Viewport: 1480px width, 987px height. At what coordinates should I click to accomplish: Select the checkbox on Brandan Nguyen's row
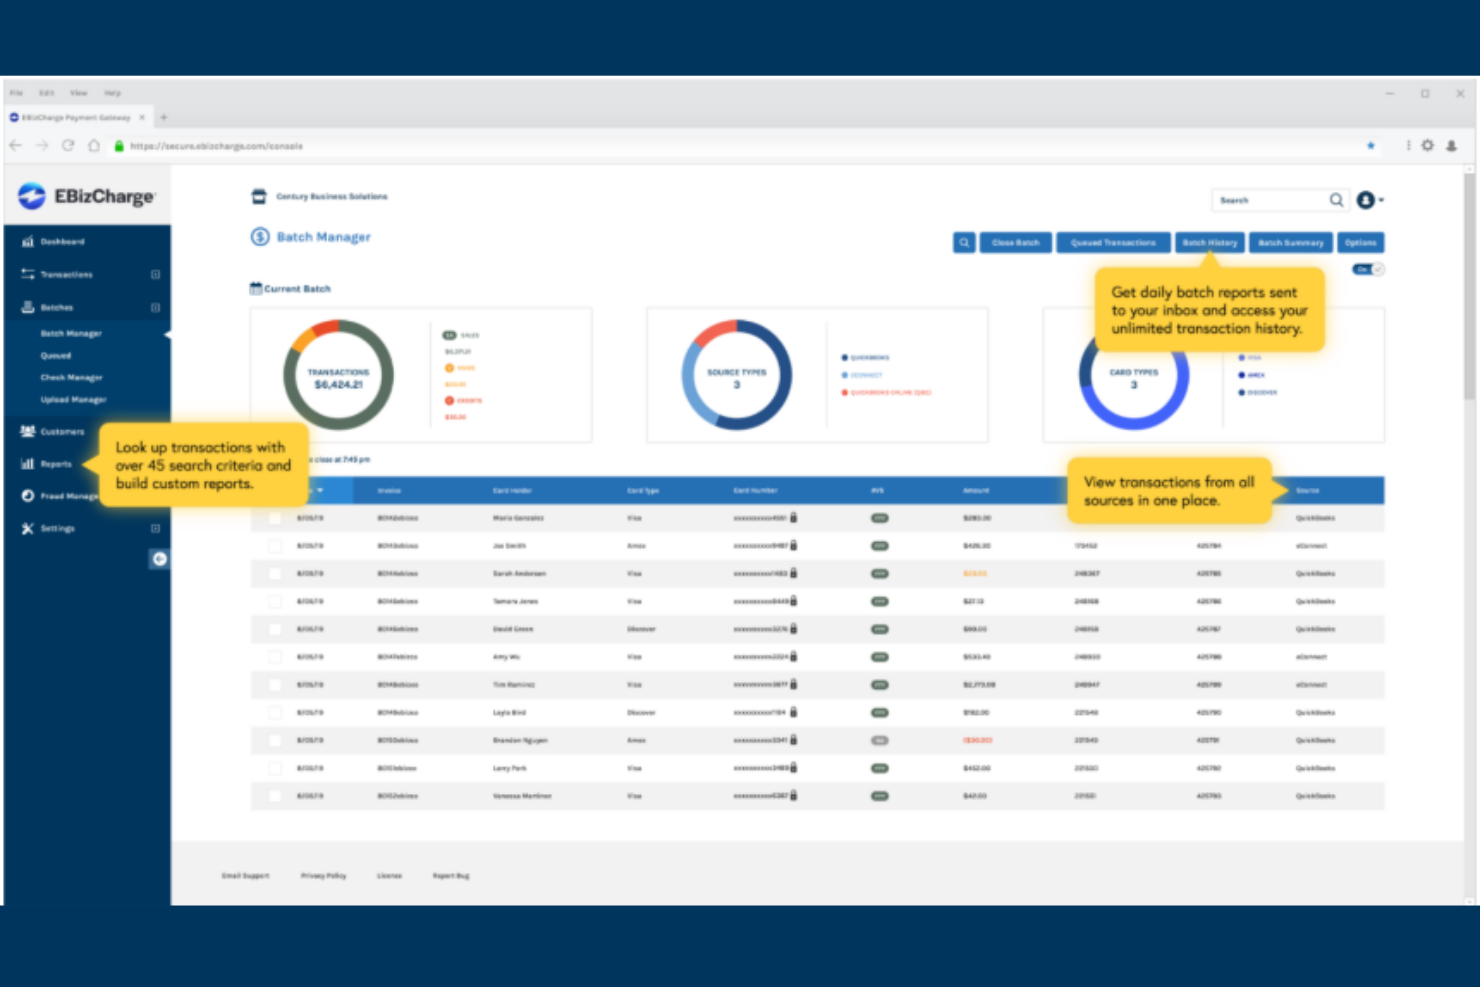(x=275, y=740)
